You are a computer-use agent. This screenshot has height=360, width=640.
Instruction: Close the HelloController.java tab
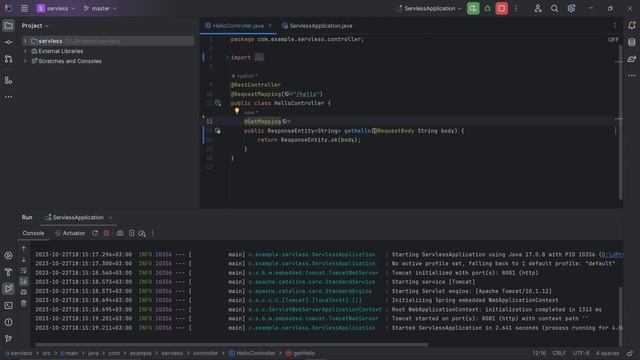(x=270, y=26)
